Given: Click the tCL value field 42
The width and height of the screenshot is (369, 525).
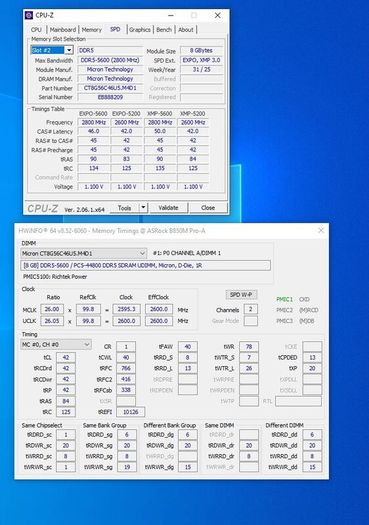Looking at the screenshot, I should [66, 358].
